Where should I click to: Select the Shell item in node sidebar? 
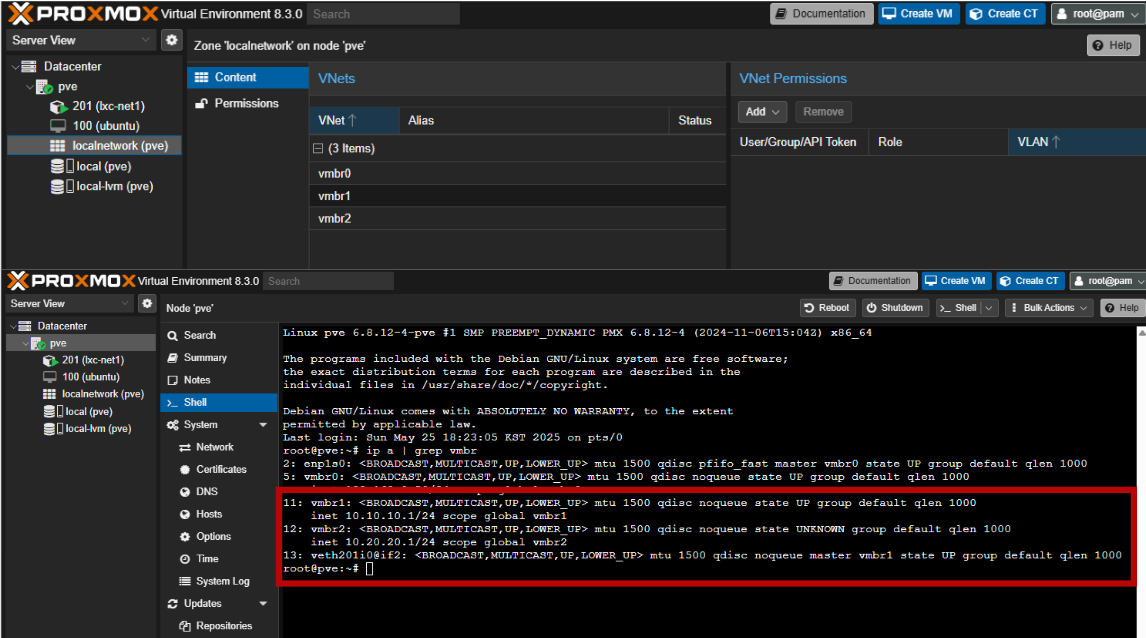click(219, 403)
